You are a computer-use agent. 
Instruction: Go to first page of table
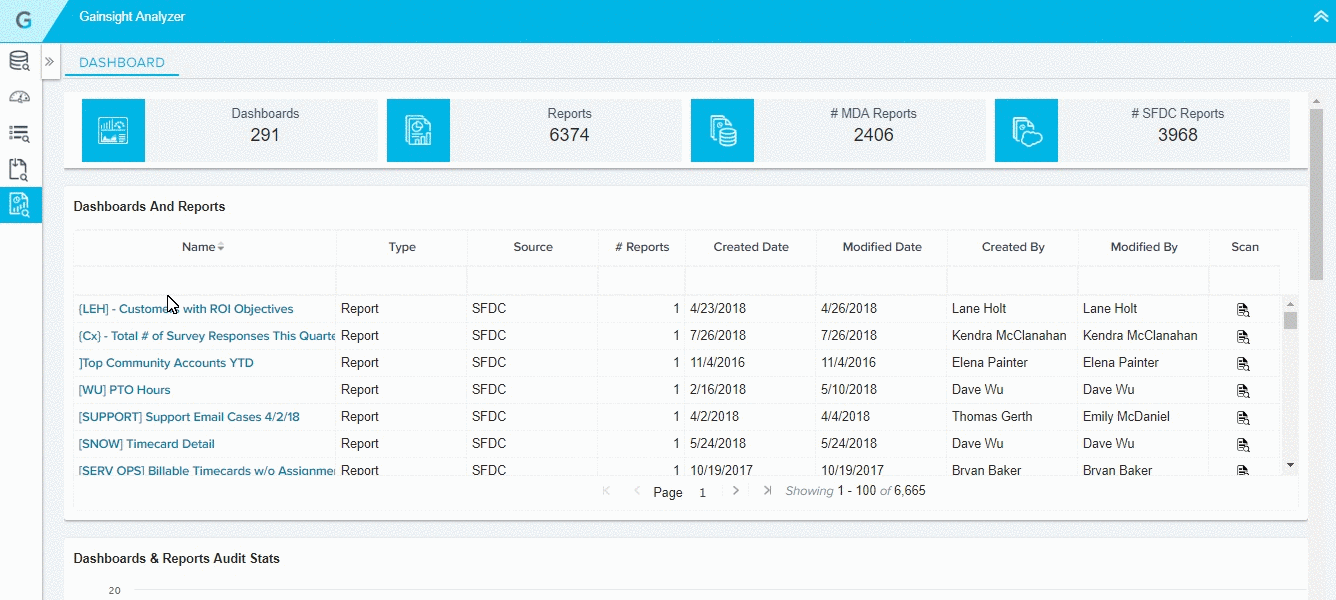tap(606, 491)
